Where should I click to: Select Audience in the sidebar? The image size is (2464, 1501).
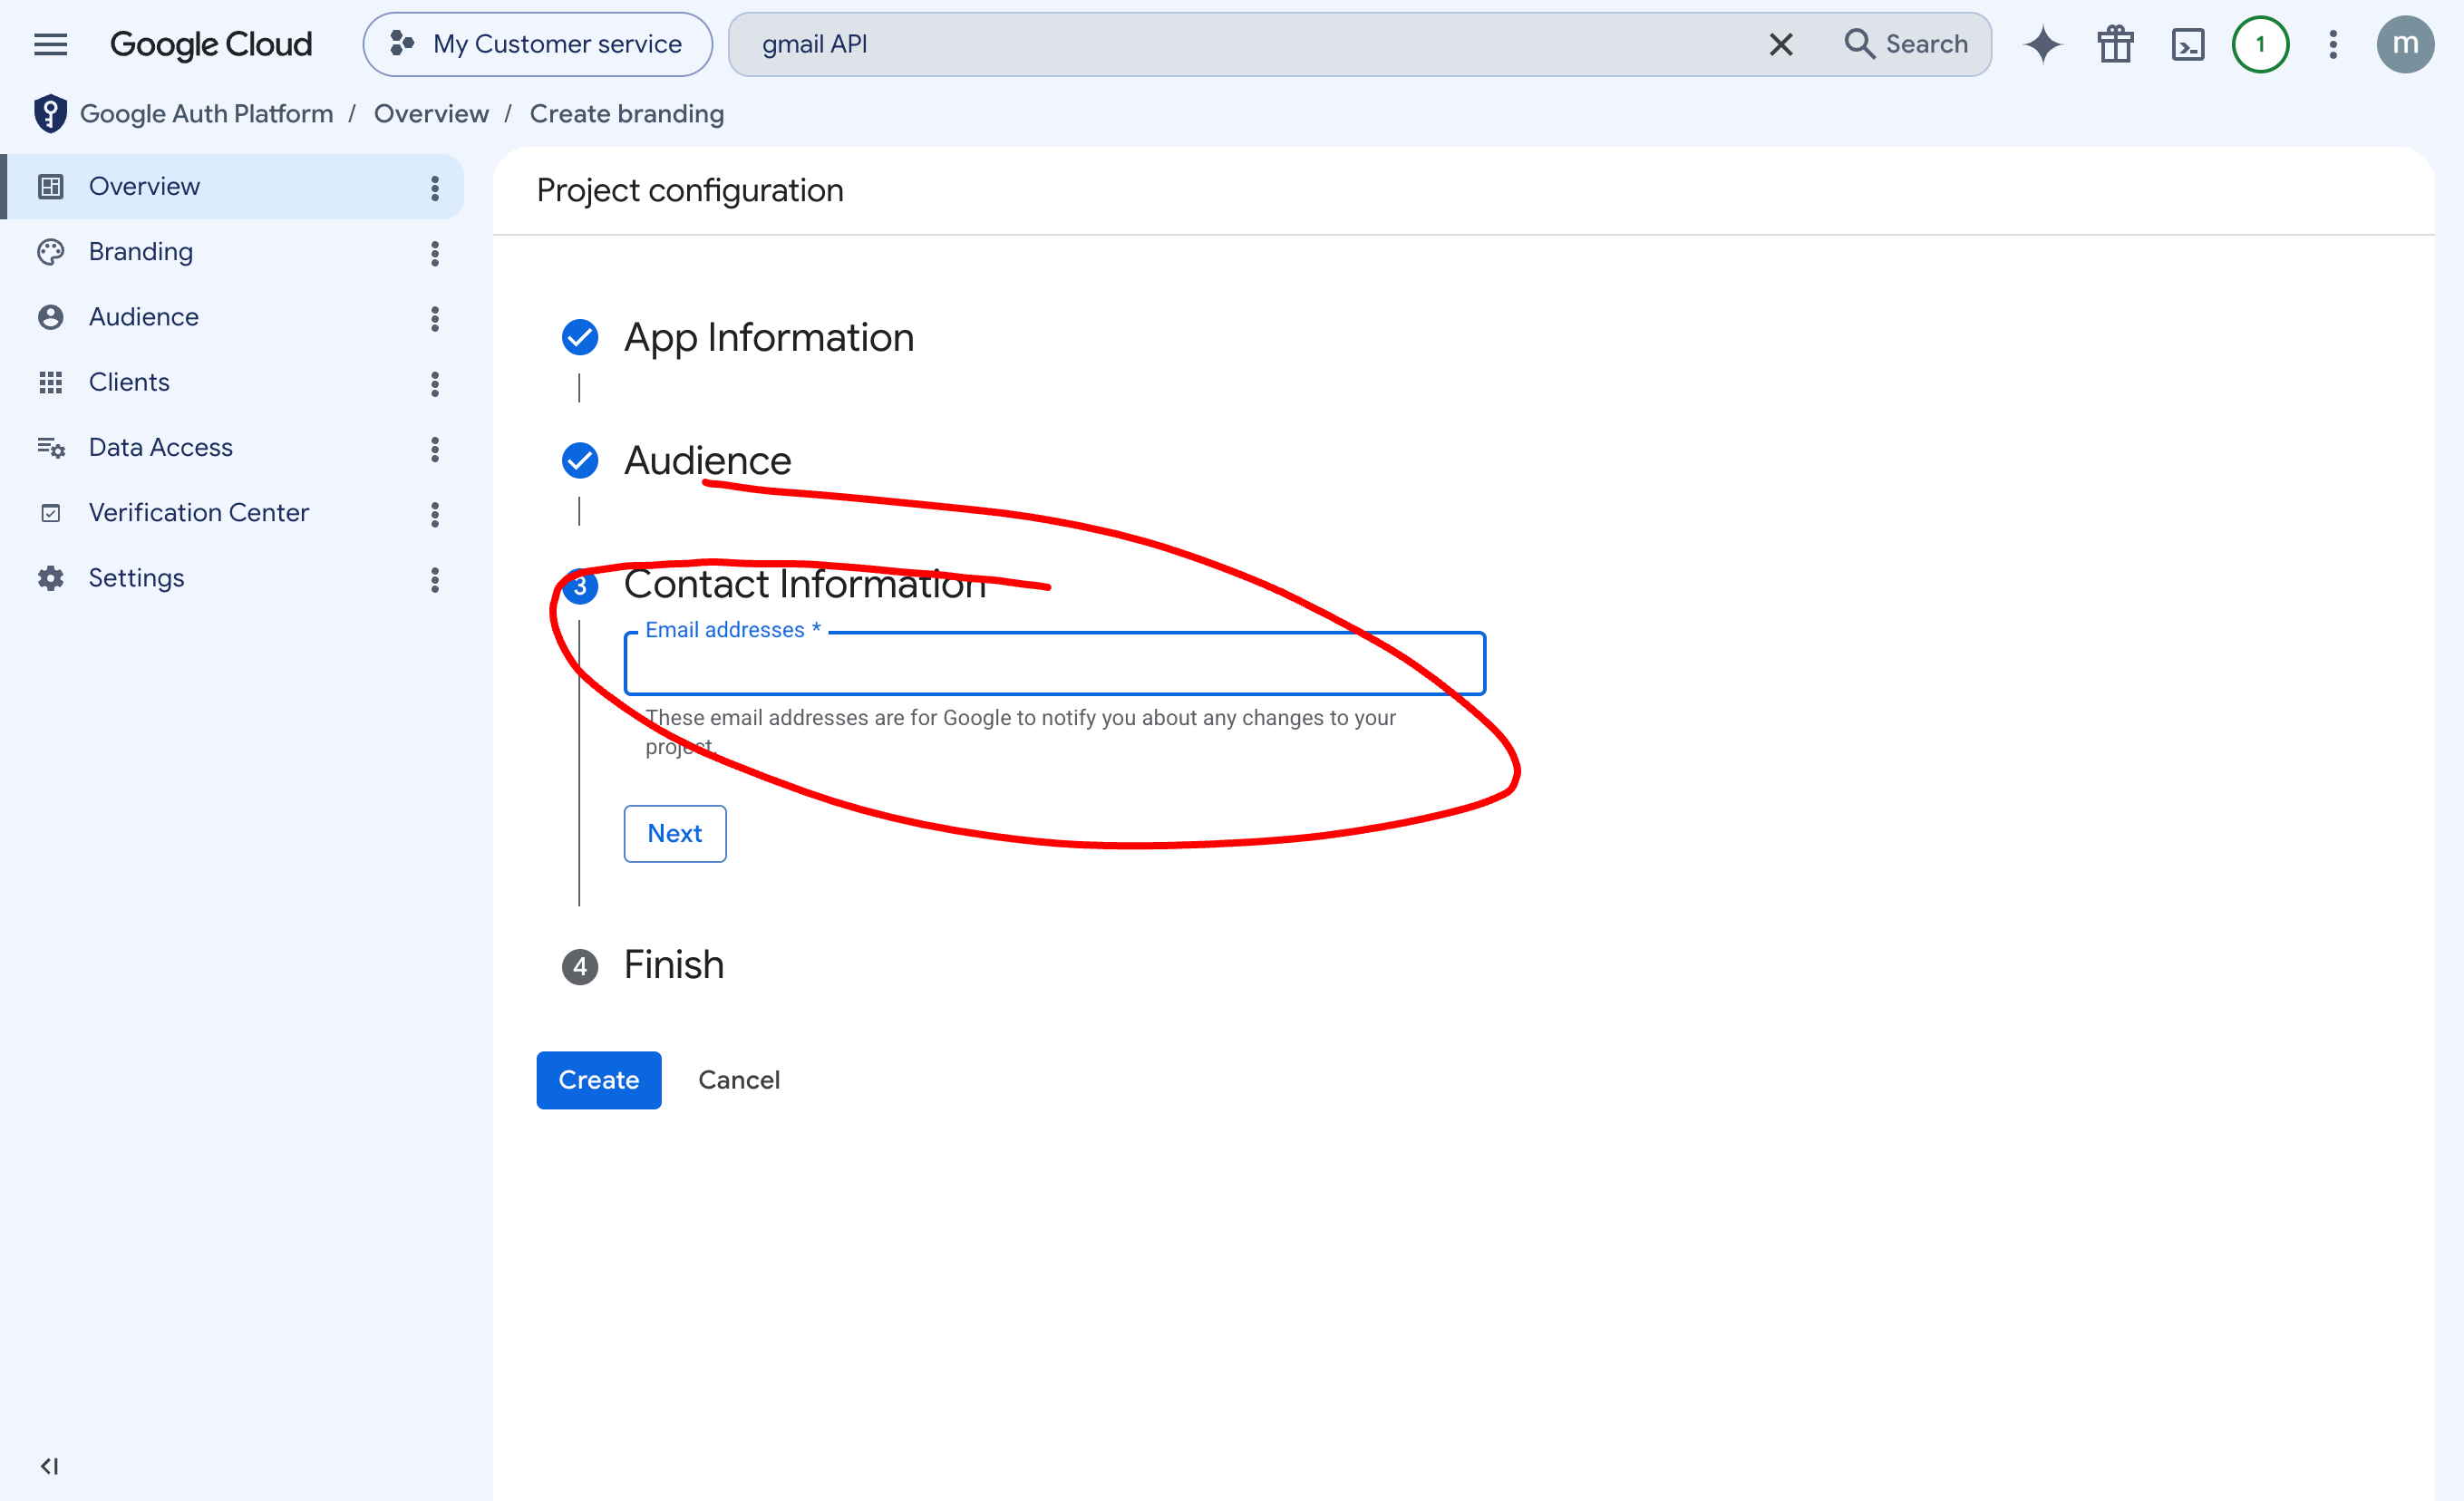(232, 317)
